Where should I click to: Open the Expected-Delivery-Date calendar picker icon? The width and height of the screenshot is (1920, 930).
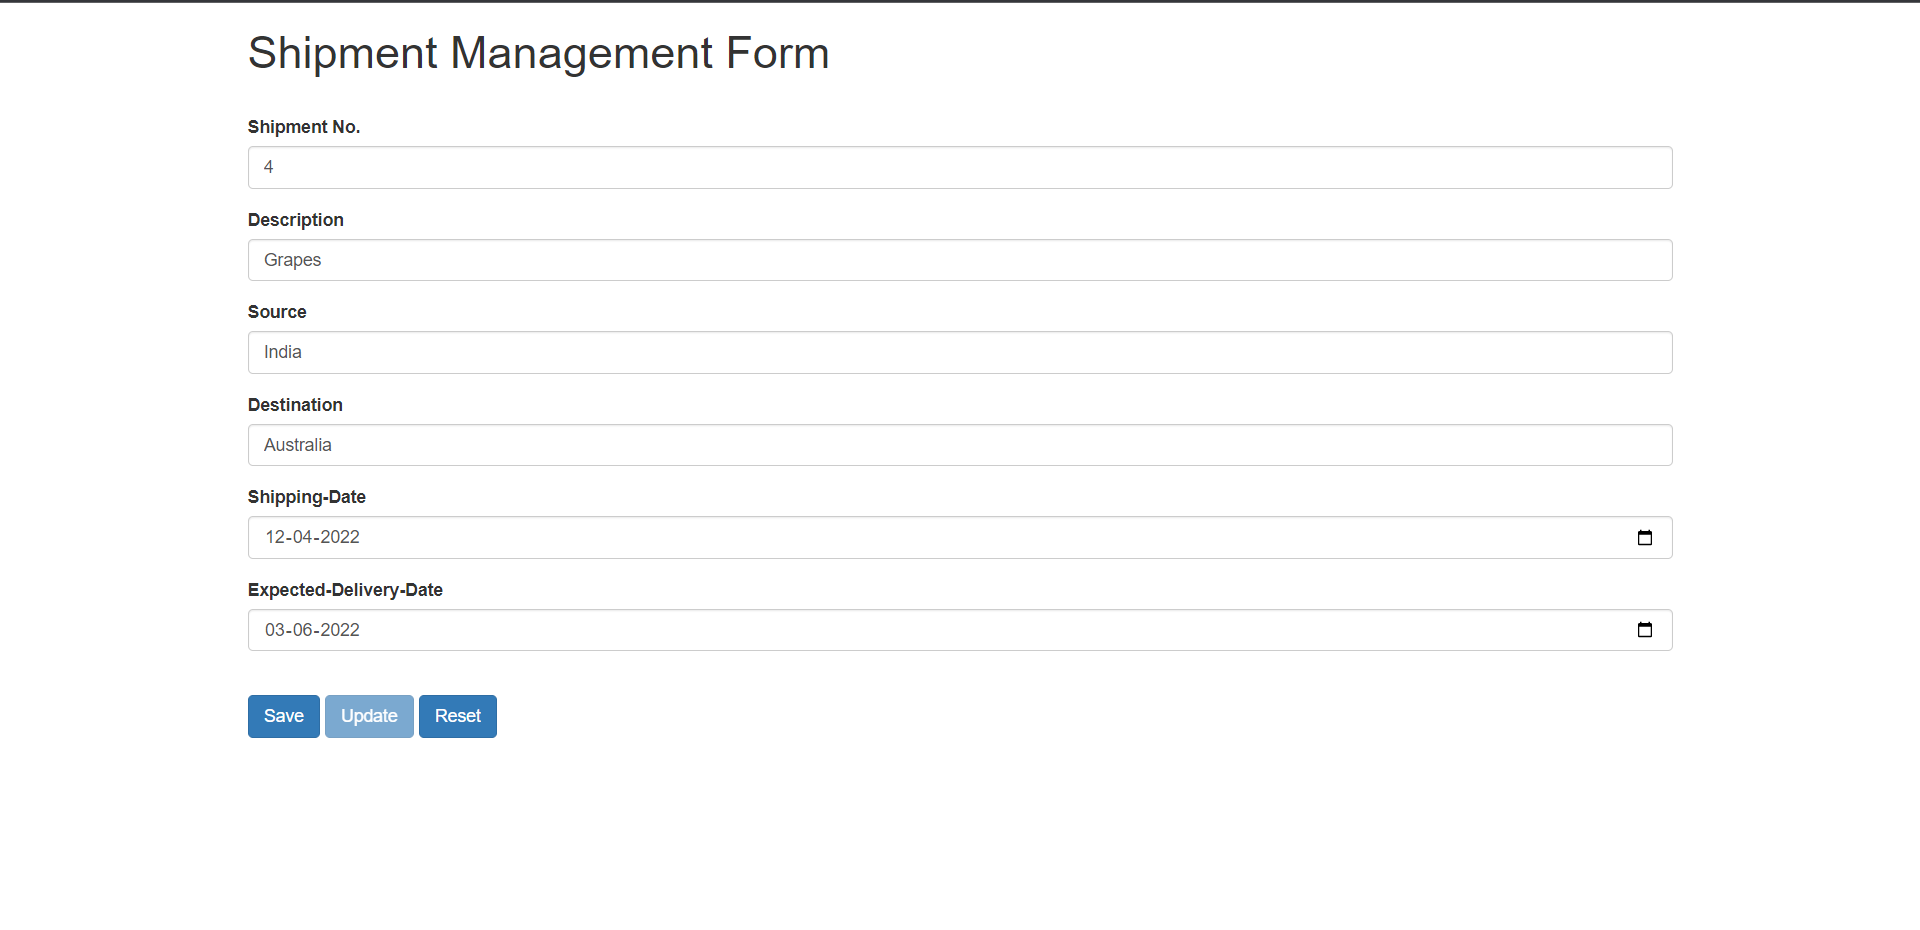1645,630
